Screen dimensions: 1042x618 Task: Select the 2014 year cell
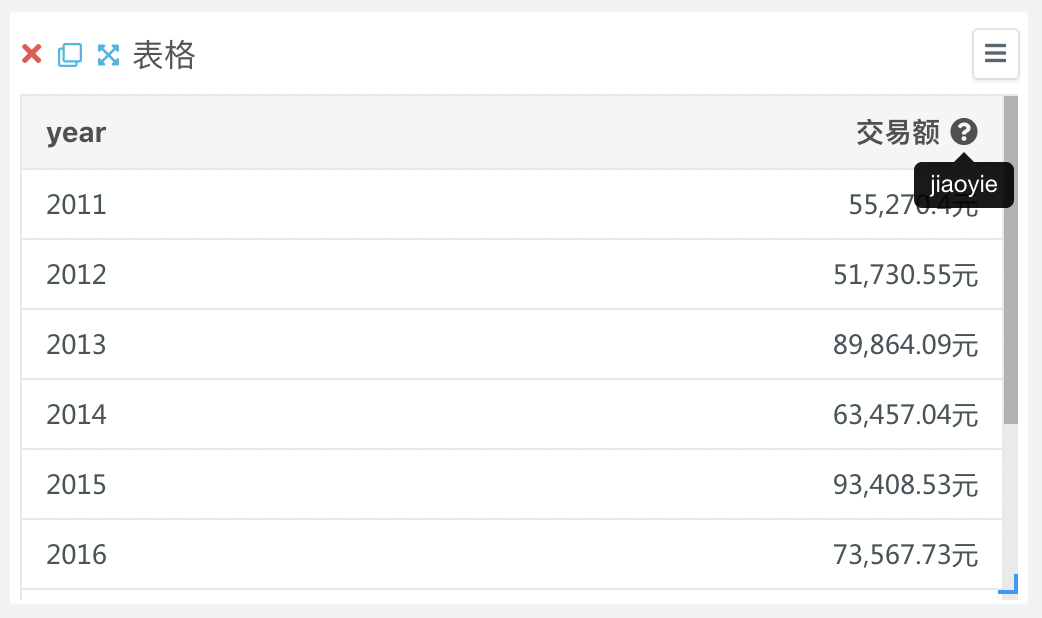[76, 415]
